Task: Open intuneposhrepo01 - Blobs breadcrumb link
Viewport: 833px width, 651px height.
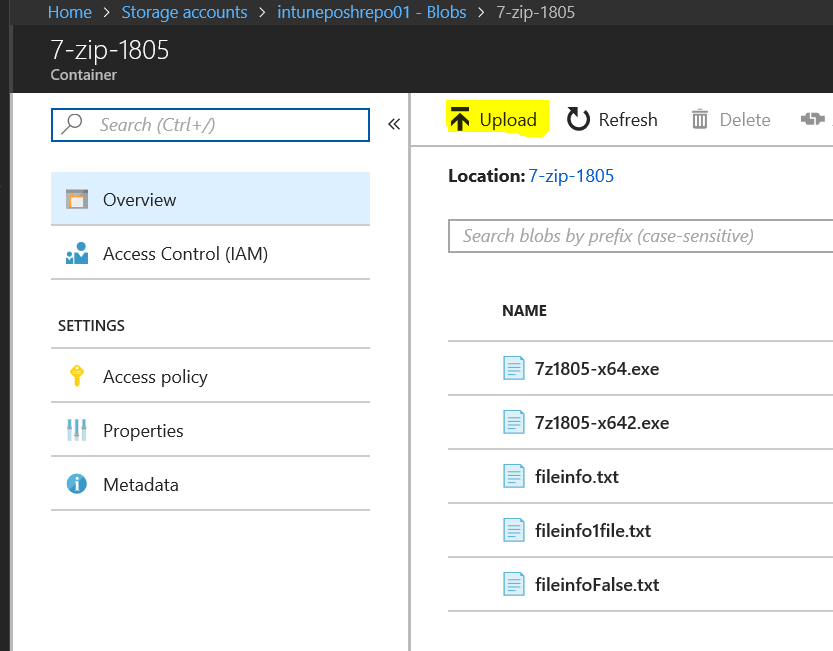Action: [372, 12]
